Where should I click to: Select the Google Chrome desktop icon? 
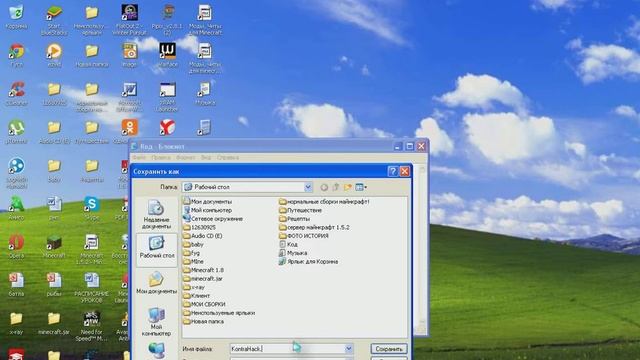point(16,55)
